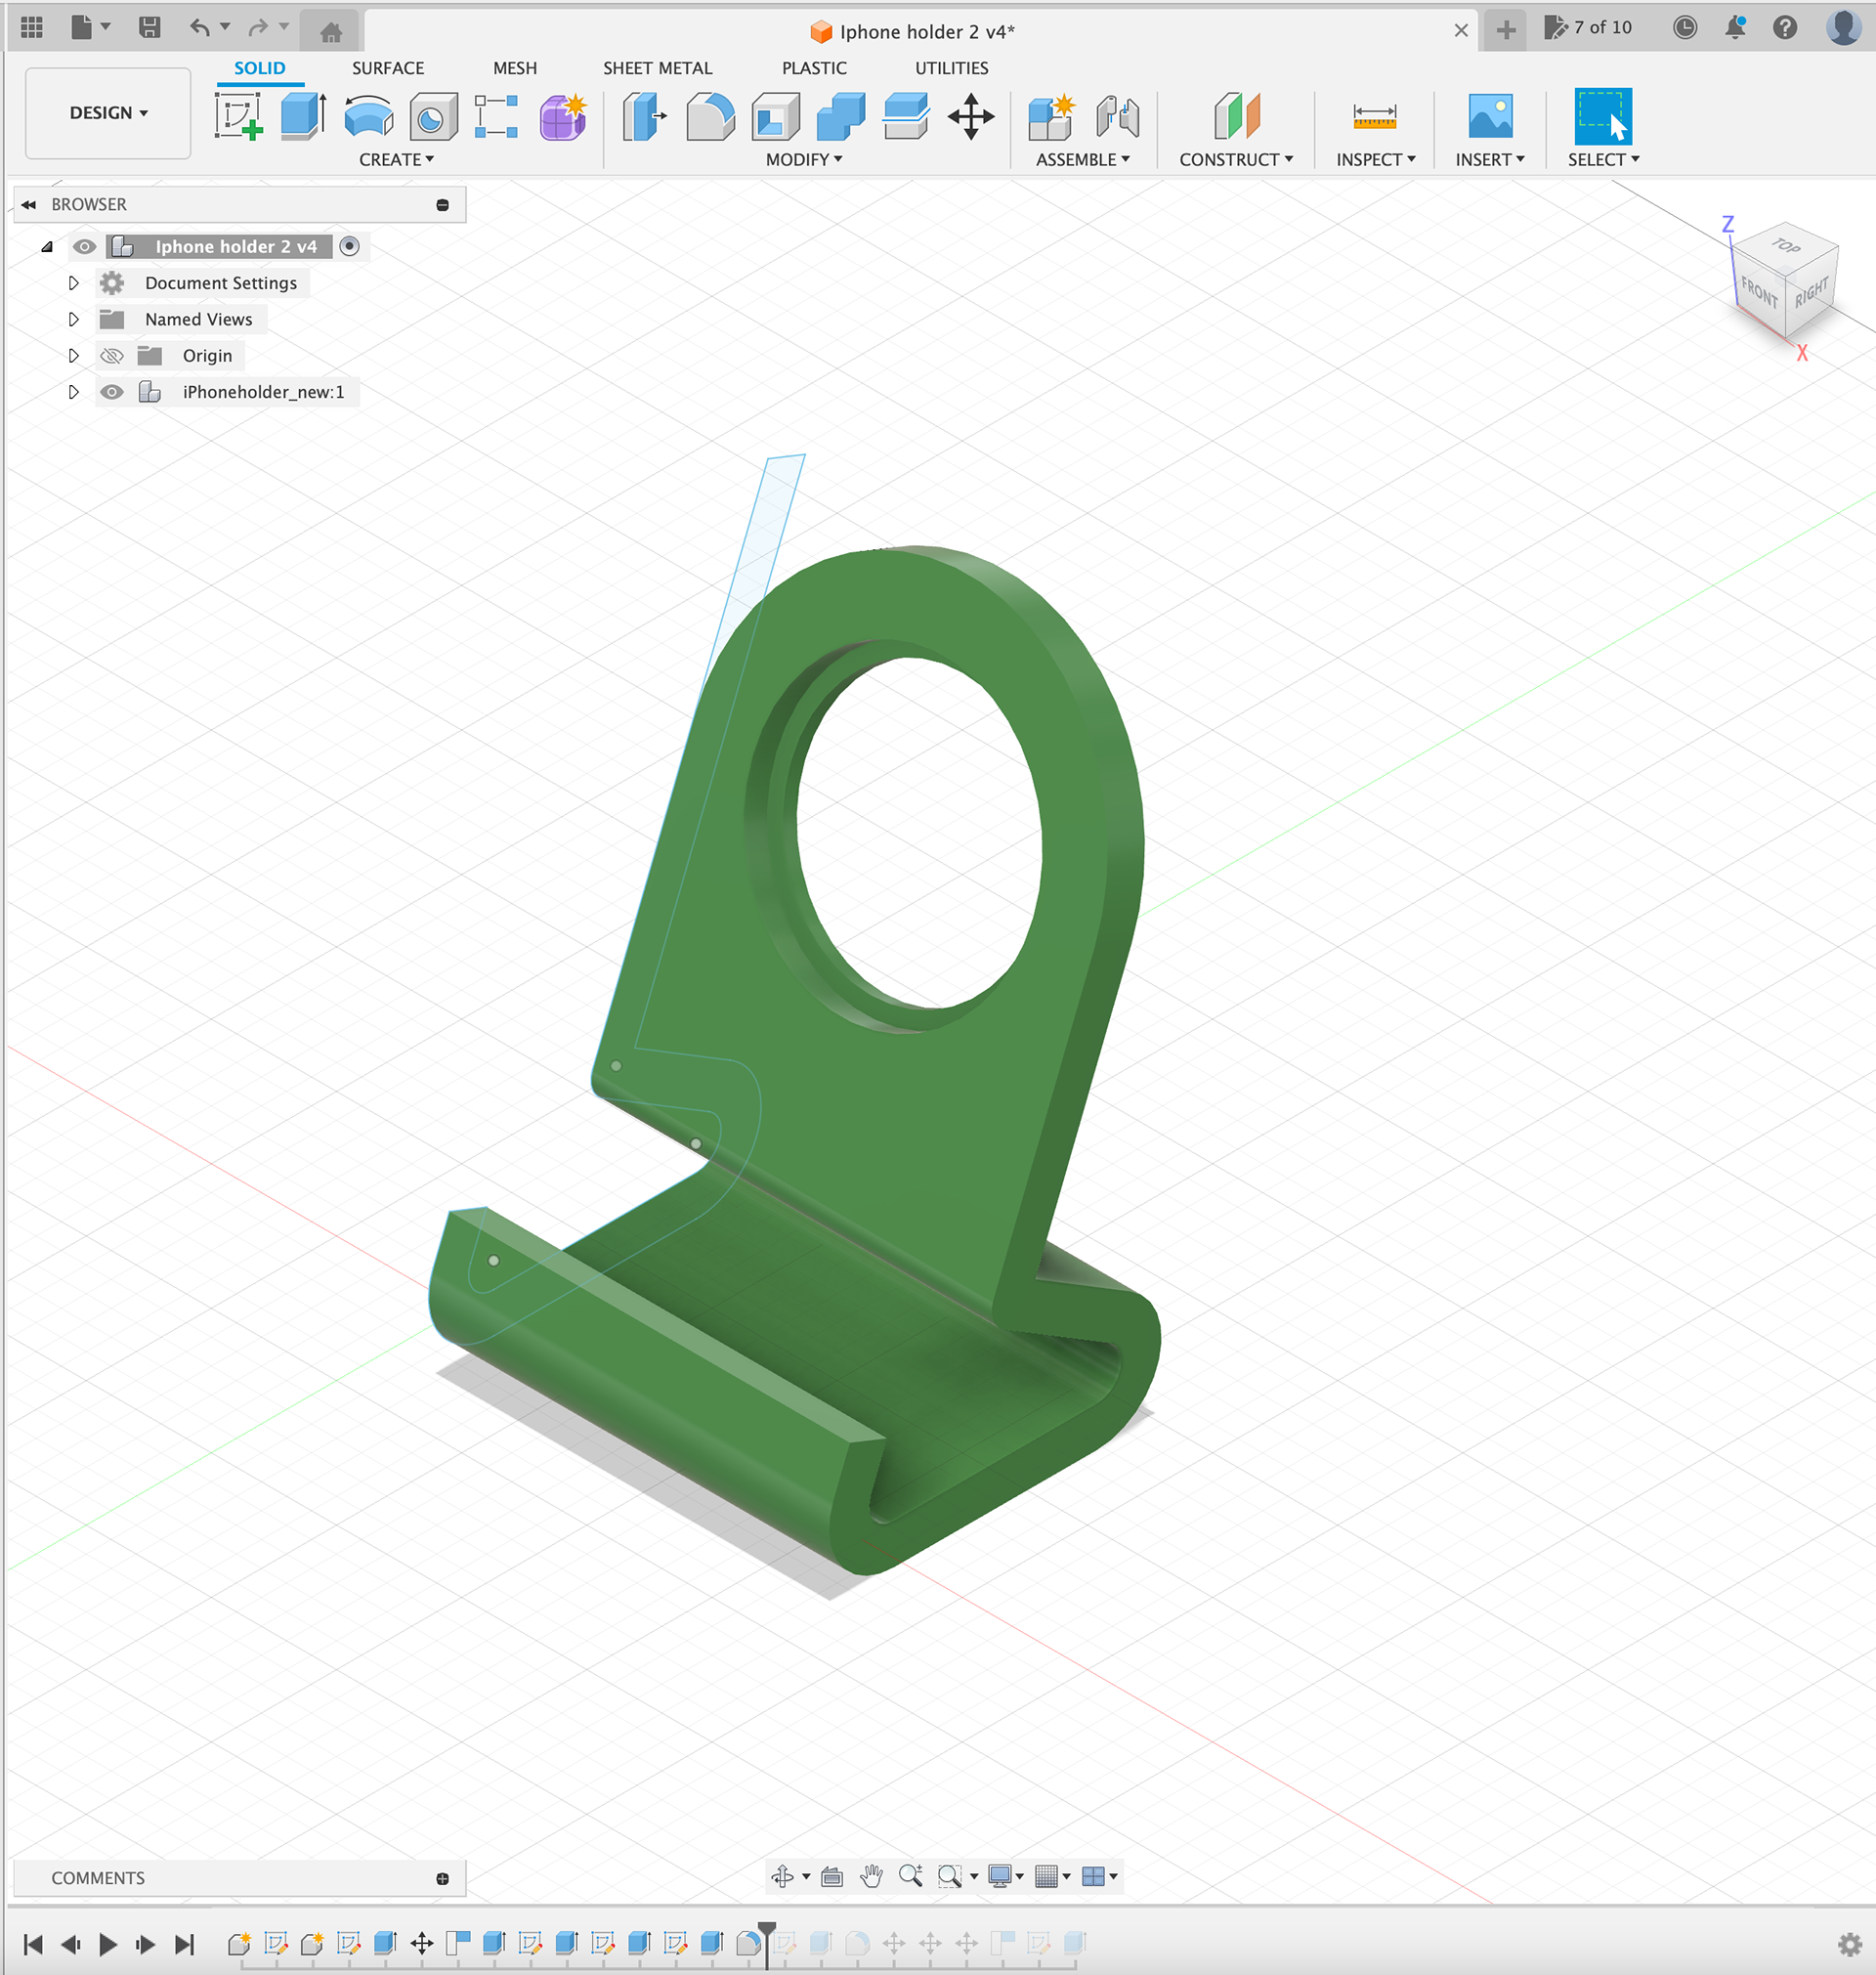Screen dimensions: 1876x1975
Task: Open the MODIFY dropdown menu
Action: pos(804,160)
